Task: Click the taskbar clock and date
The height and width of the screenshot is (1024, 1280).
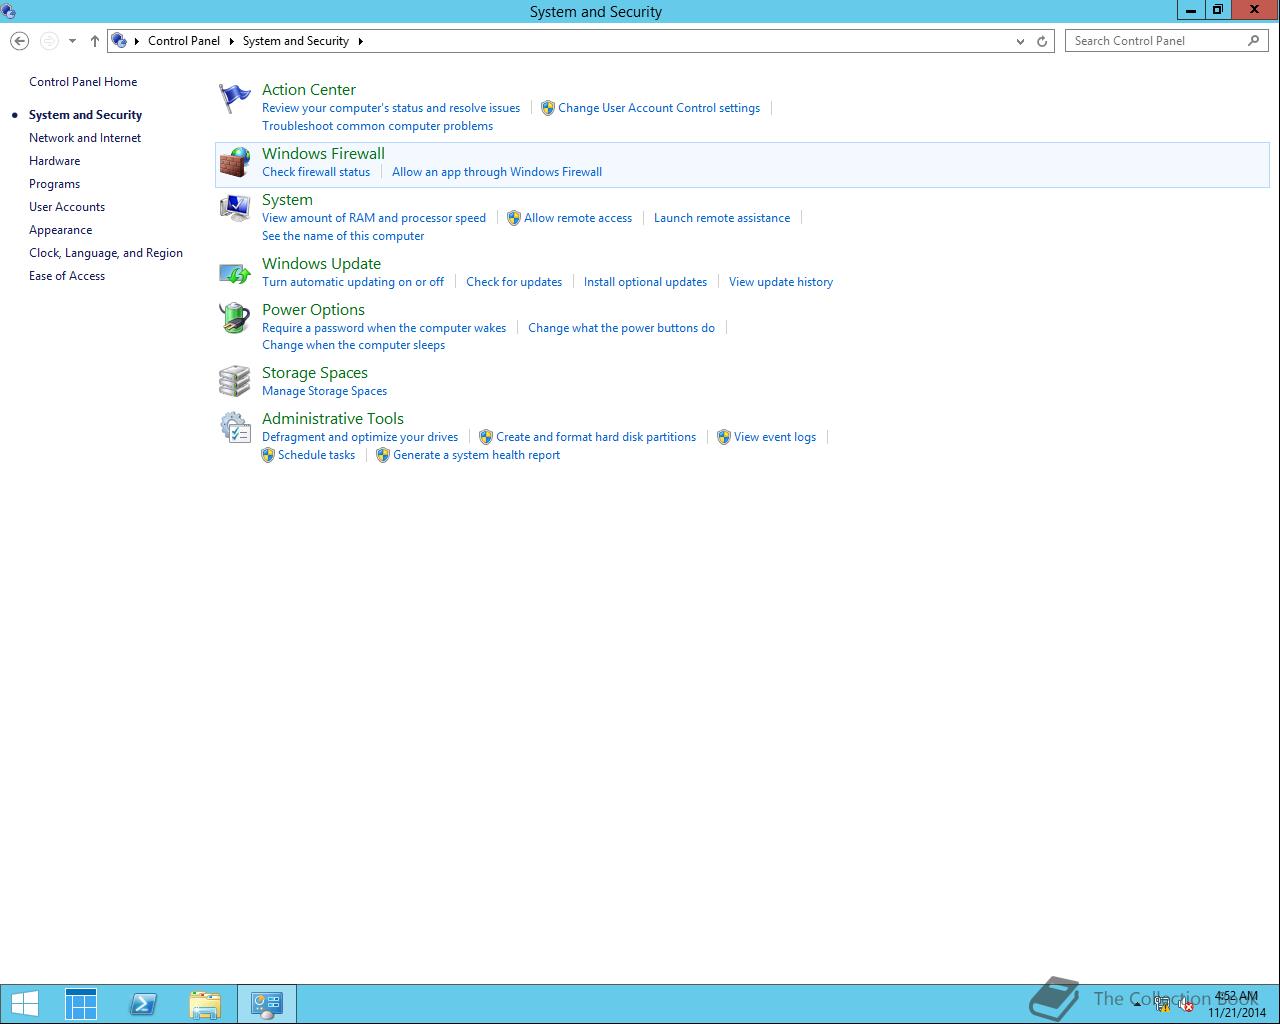Action: coord(1237,1005)
